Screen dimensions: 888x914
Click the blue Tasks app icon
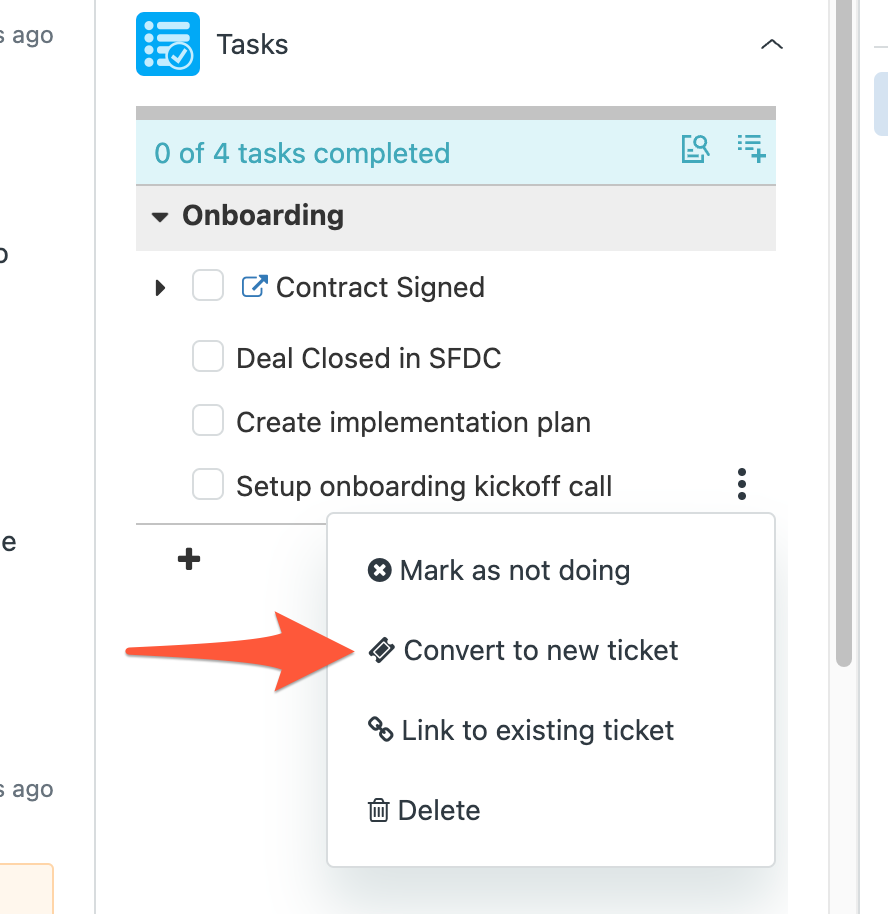tap(168, 44)
